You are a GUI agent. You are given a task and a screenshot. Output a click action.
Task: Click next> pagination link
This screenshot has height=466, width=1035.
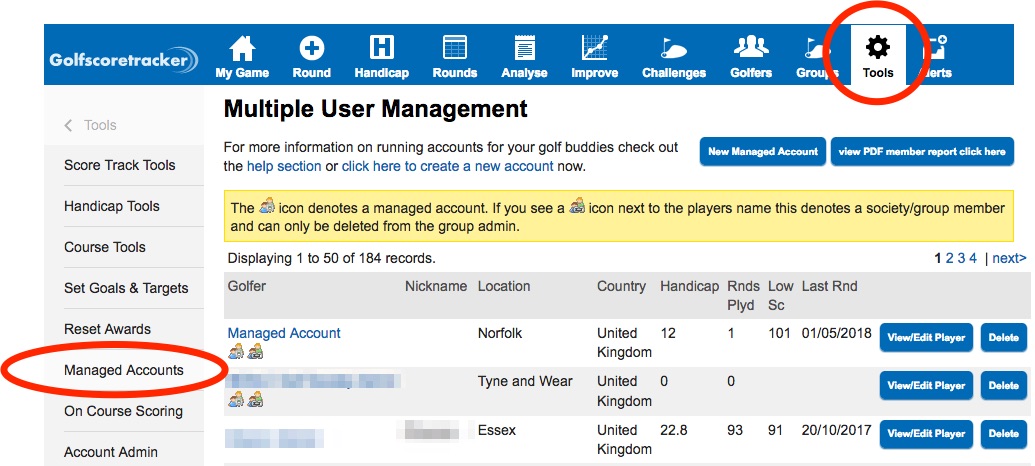pyautogui.click(x=1009, y=258)
